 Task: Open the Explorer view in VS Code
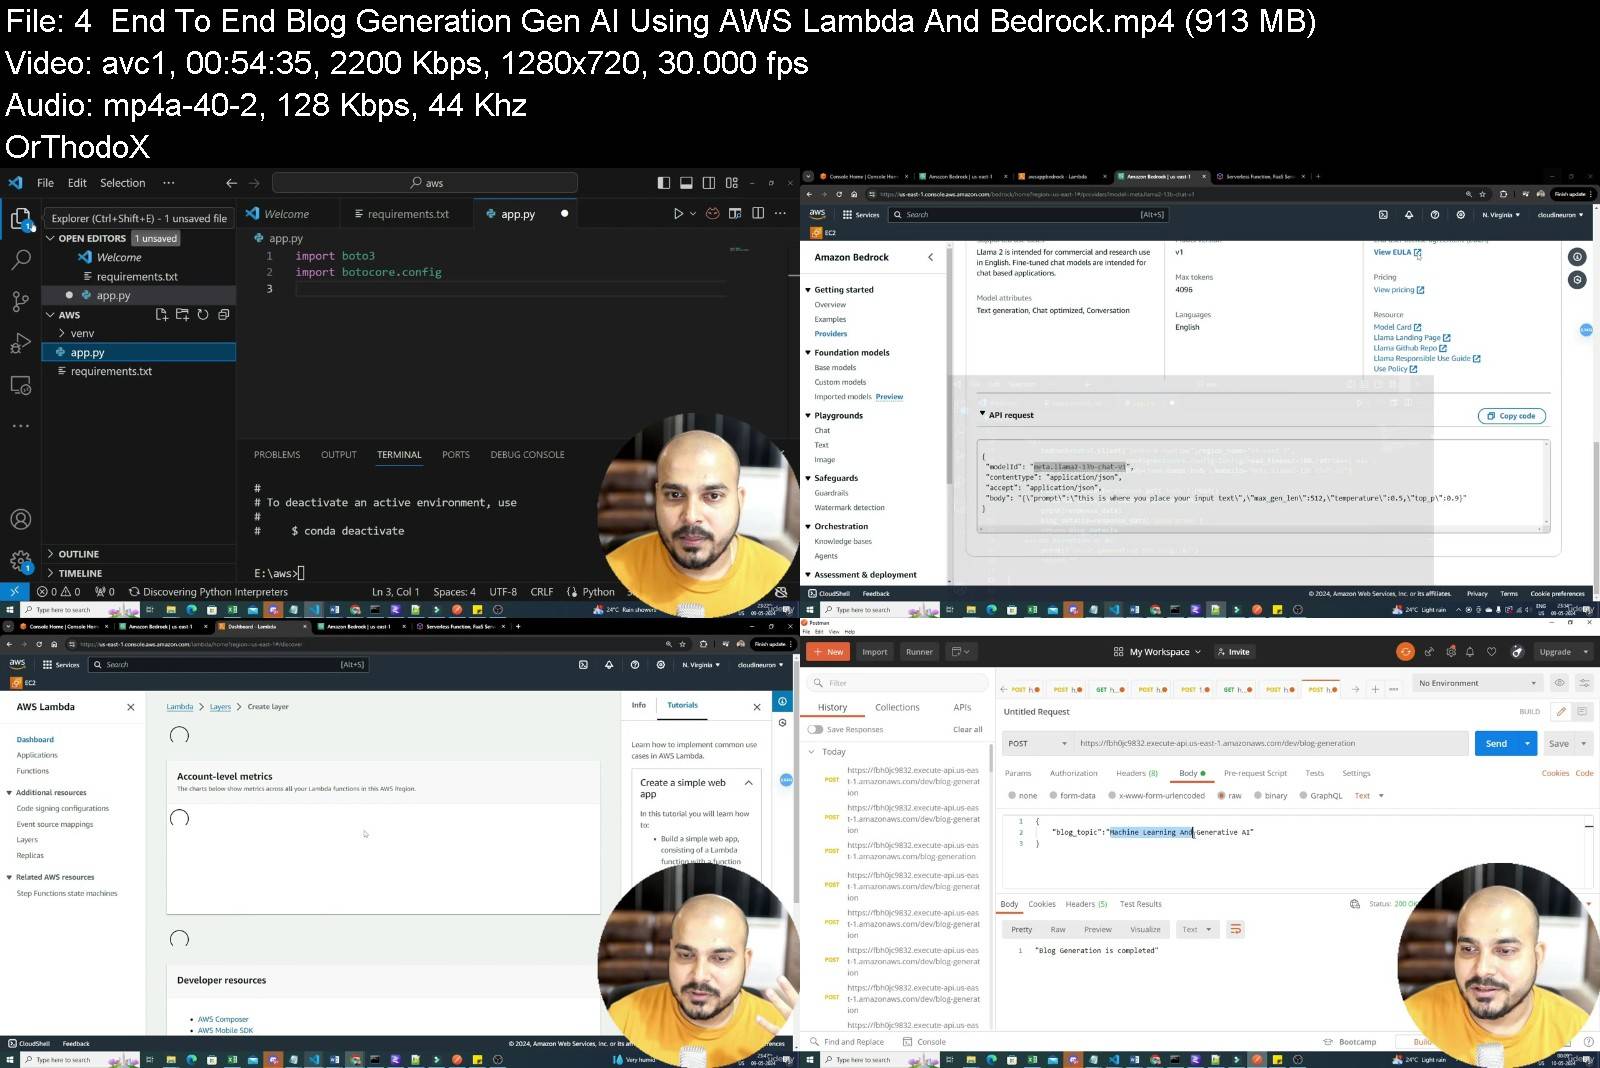pos(21,218)
